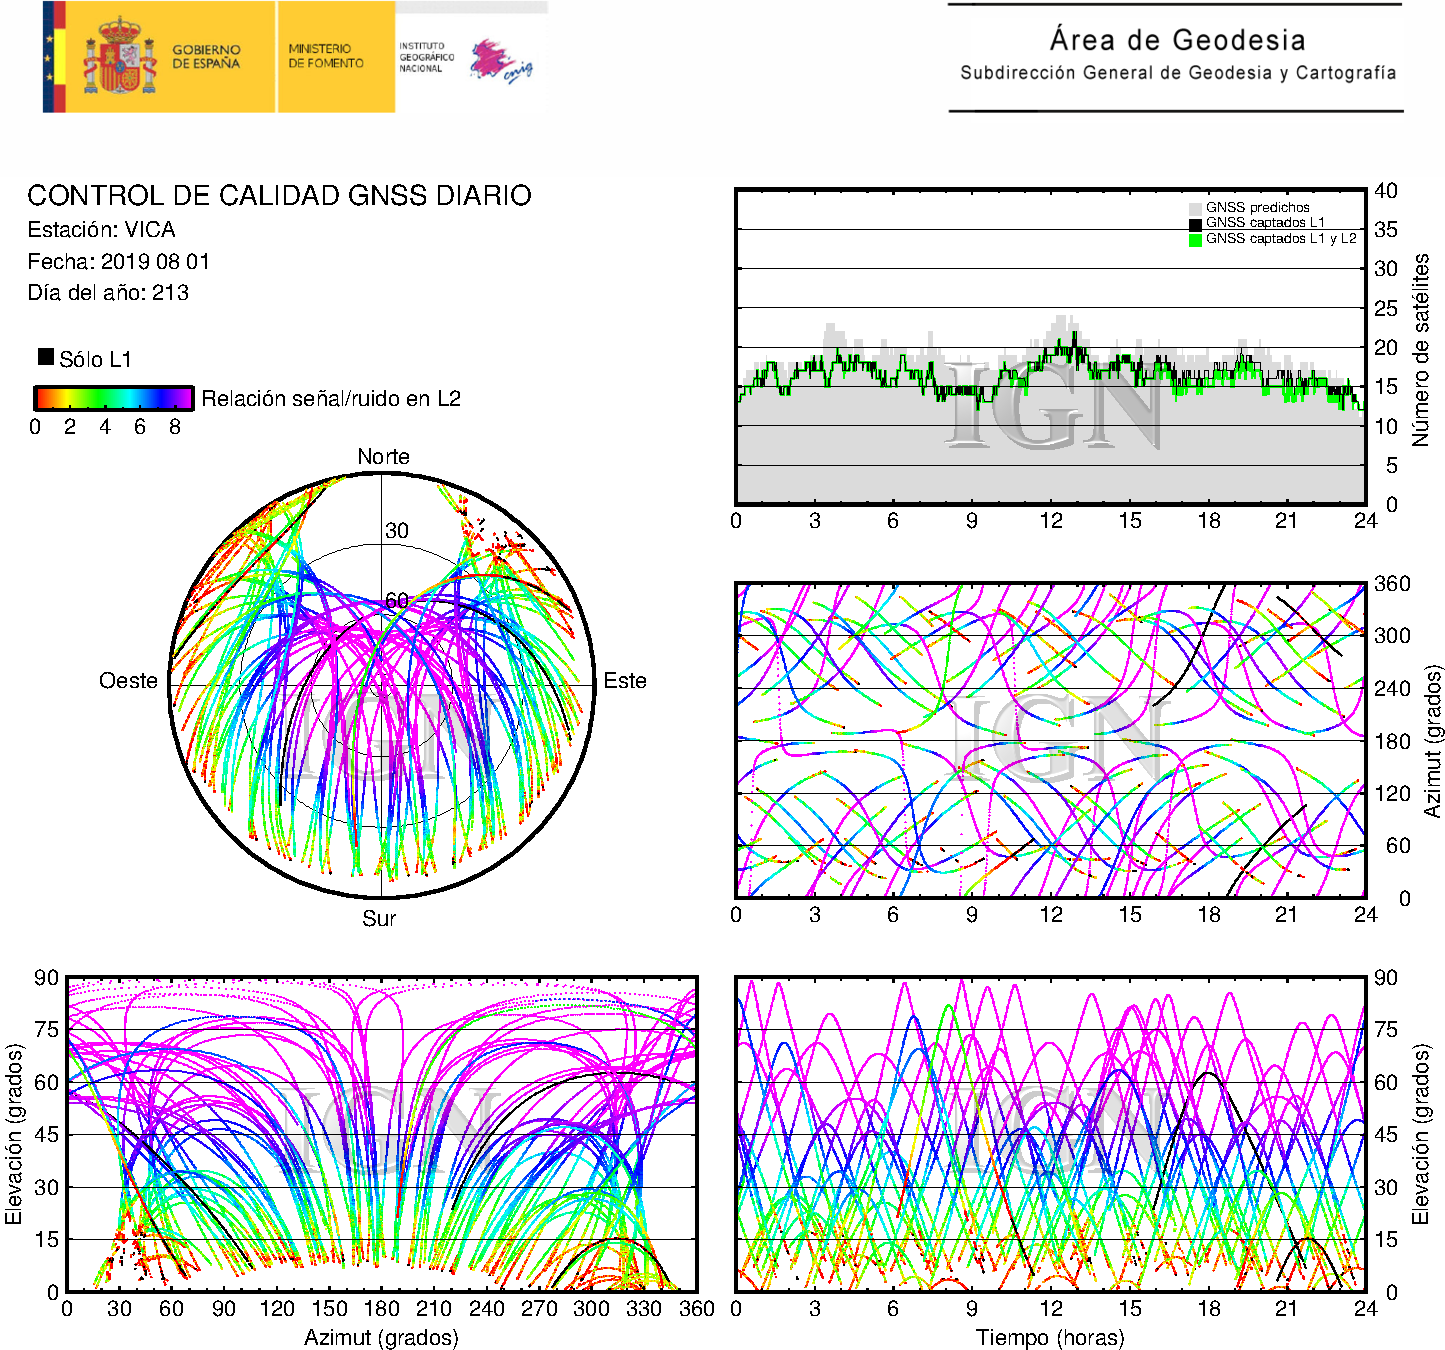Viewport: 1445px width, 1350px height.
Task: Click the Número de satélites axis title
Action: pos(1421,349)
